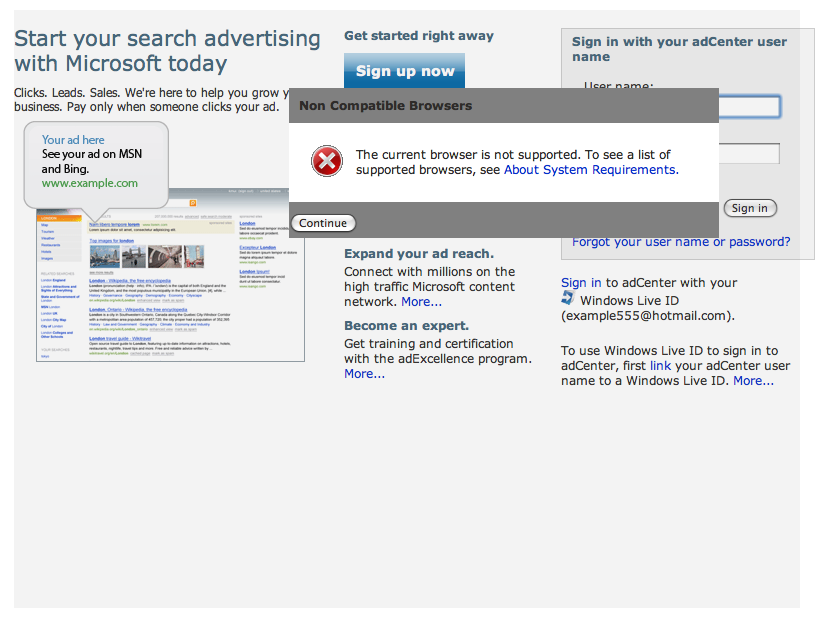This screenshot has height=628, width=833.
Task: Click Sign in link for Windows Live ID
Action: (x=581, y=283)
